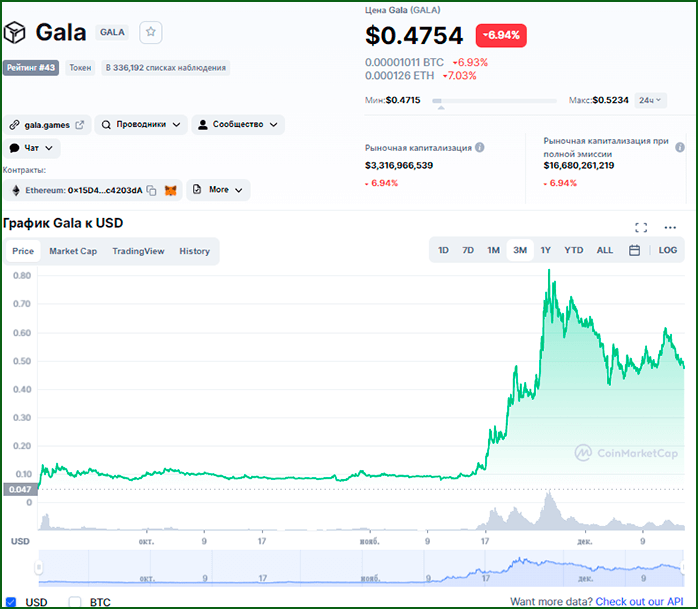This screenshot has width=698, height=609.
Task: Open the TradingView chart tab
Action: (138, 251)
